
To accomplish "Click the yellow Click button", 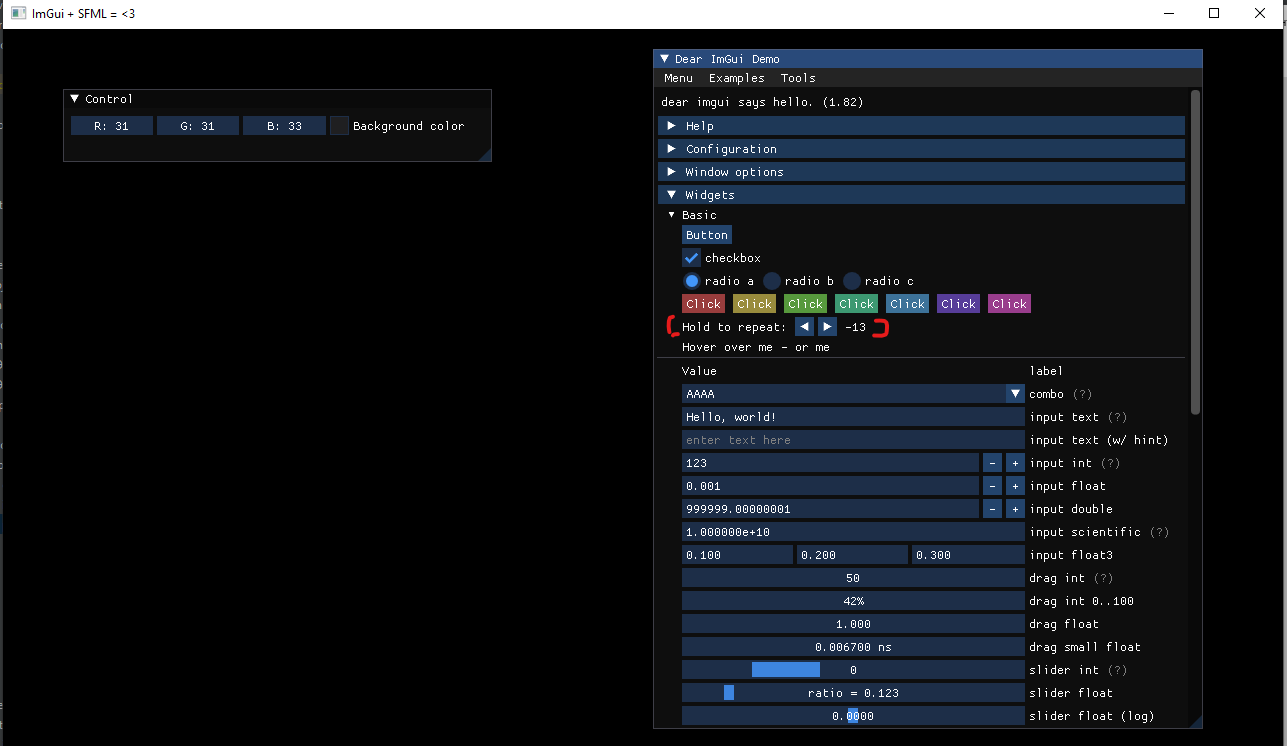I will (x=755, y=304).
